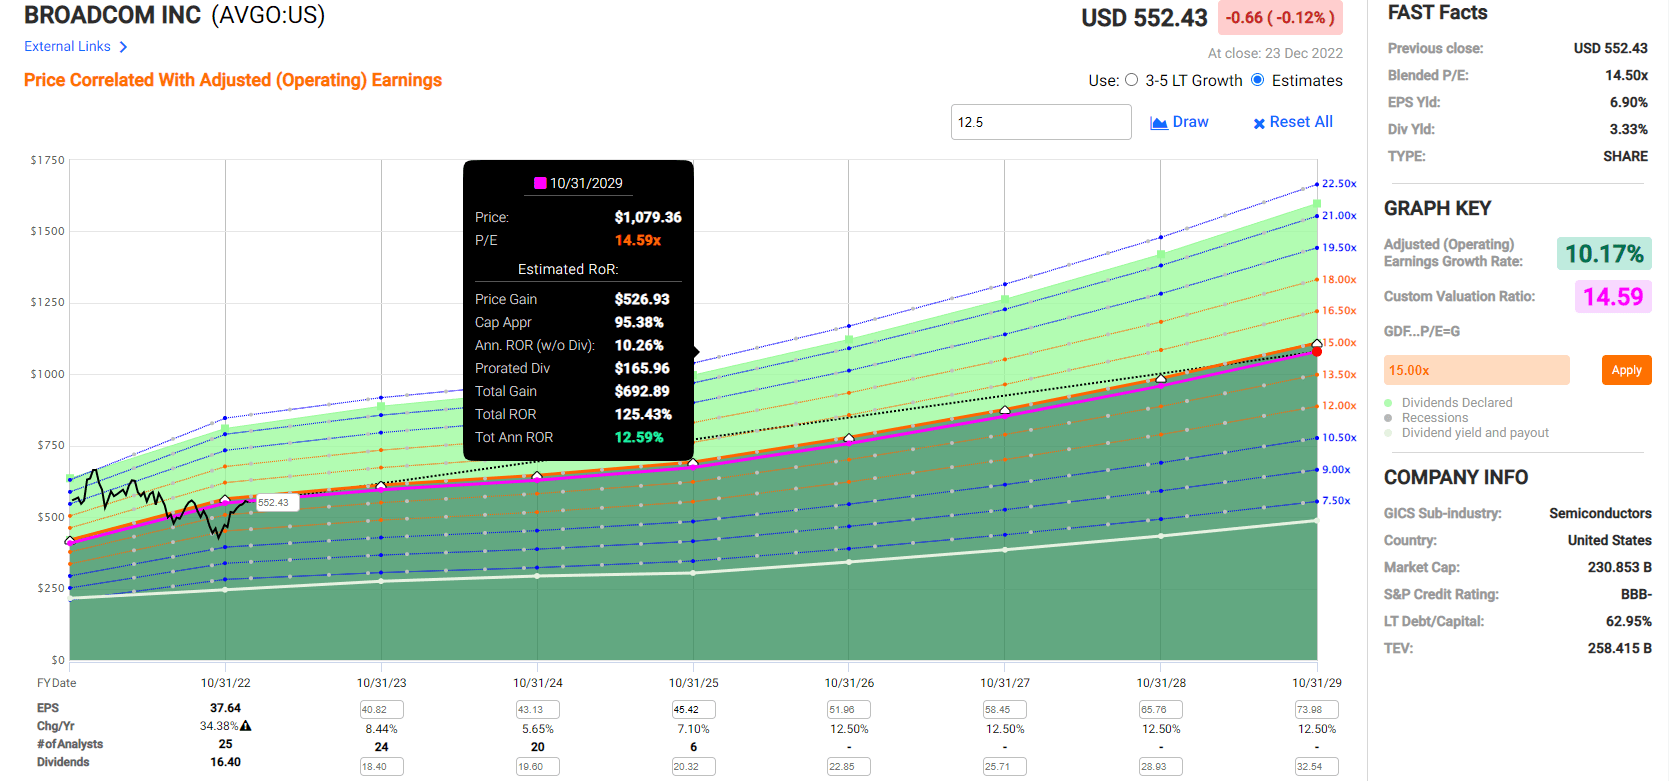
Task: Click EPS input 65.76 for 10/31/28
Action: [x=1161, y=709]
